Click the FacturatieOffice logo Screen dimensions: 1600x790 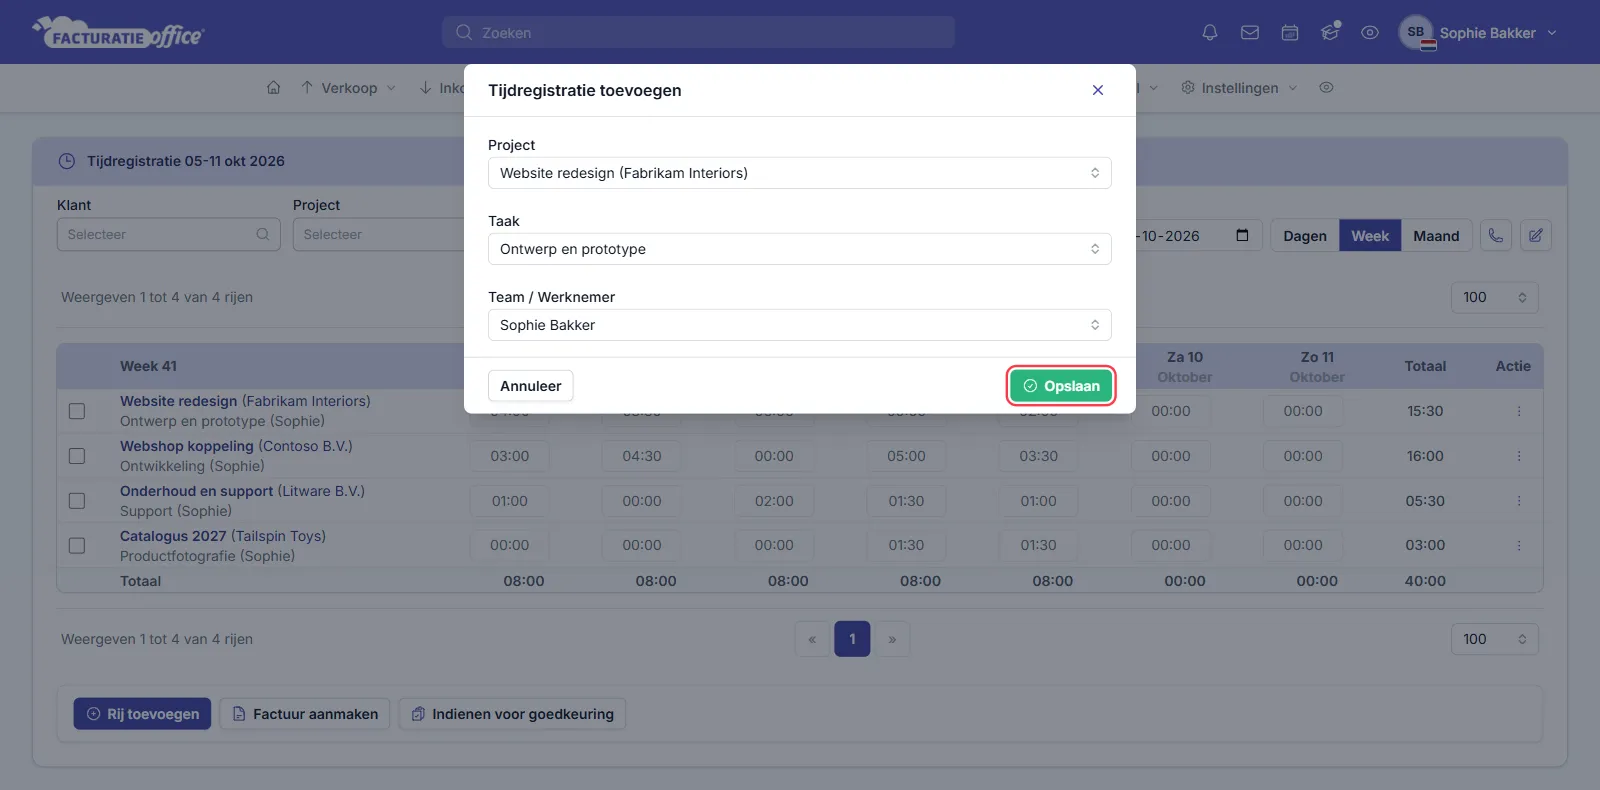(x=118, y=33)
